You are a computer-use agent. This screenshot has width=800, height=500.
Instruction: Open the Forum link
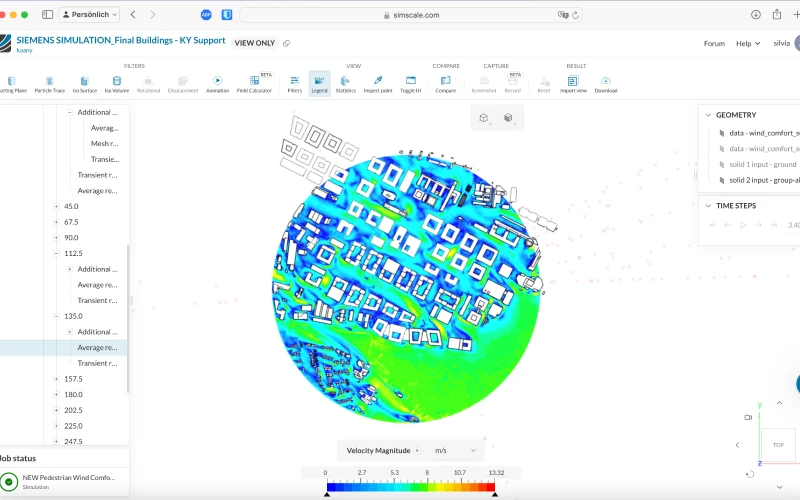click(x=714, y=43)
